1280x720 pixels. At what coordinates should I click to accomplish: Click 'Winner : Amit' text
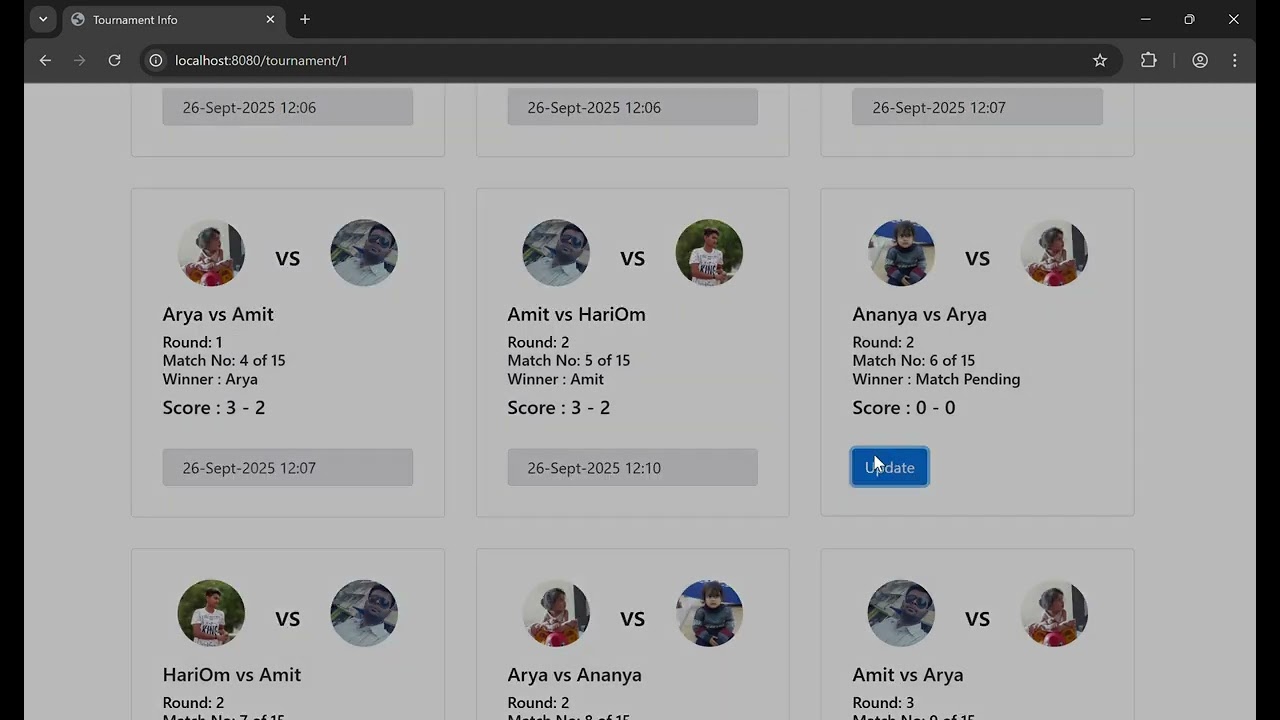tap(556, 379)
